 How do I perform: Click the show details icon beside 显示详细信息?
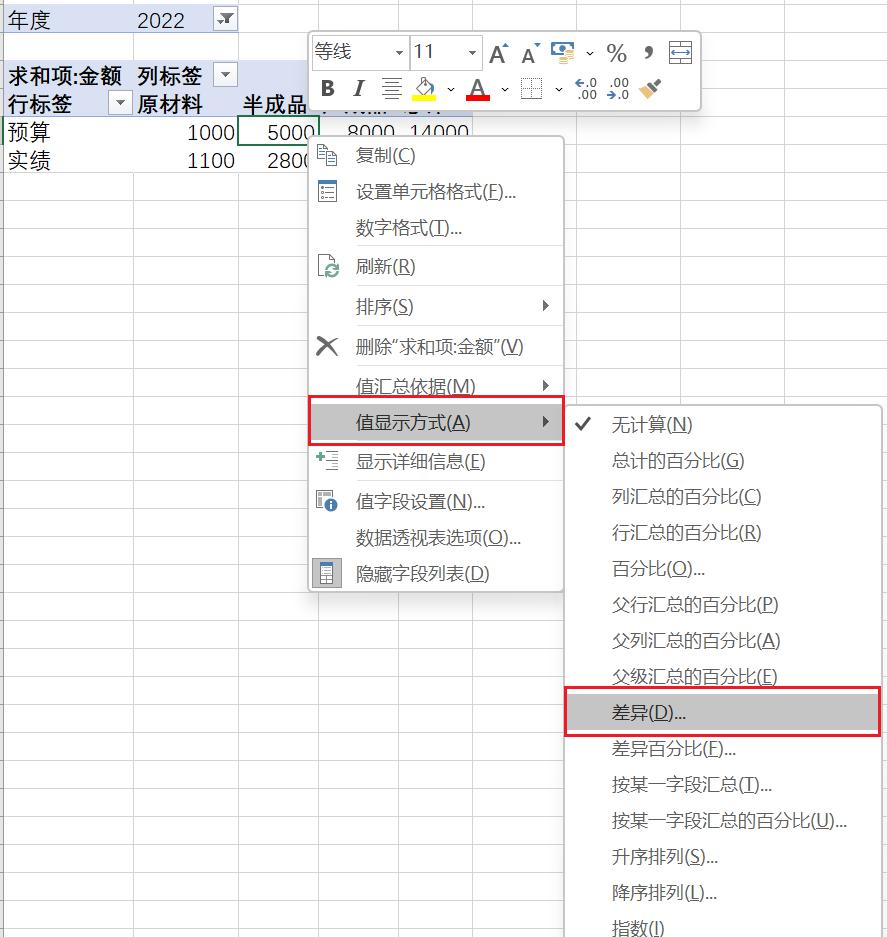click(x=327, y=461)
